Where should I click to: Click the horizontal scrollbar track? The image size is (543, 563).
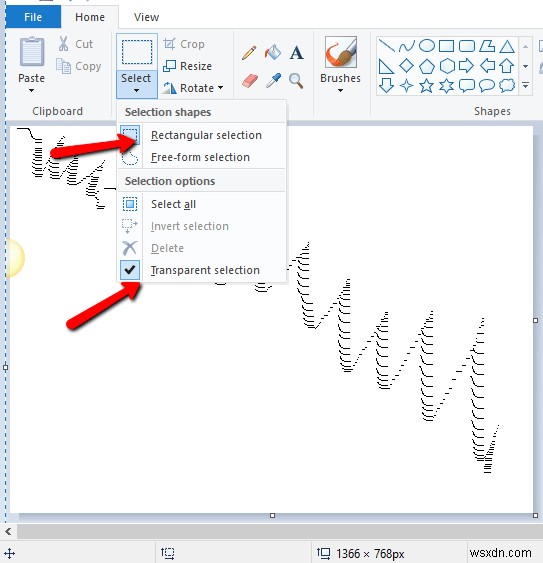point(279,531)
